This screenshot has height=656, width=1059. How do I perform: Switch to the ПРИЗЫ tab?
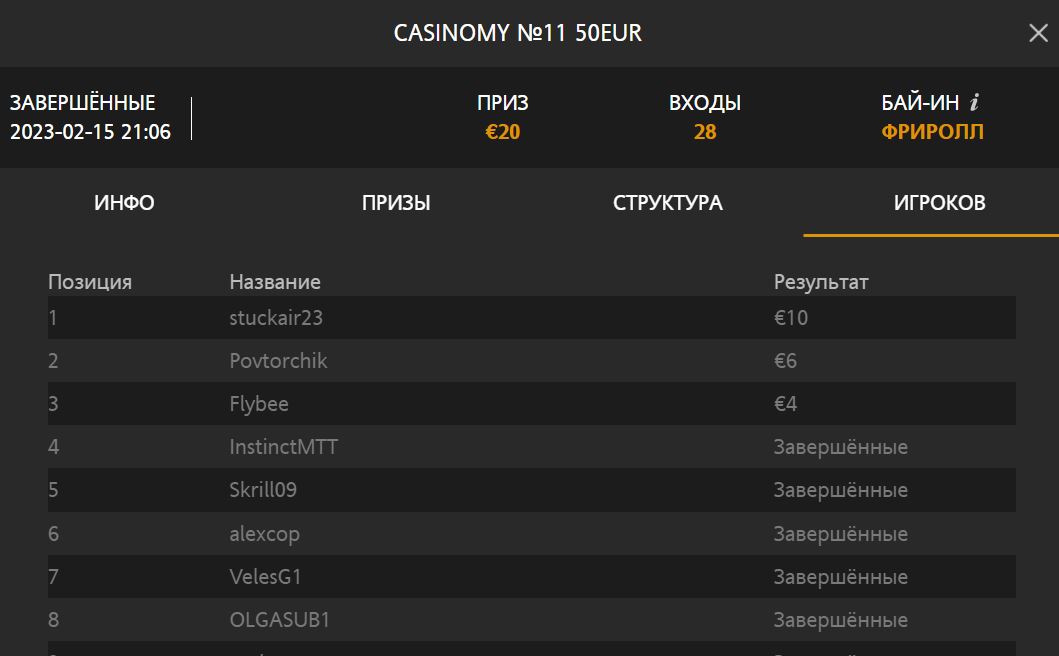point(396,203)
